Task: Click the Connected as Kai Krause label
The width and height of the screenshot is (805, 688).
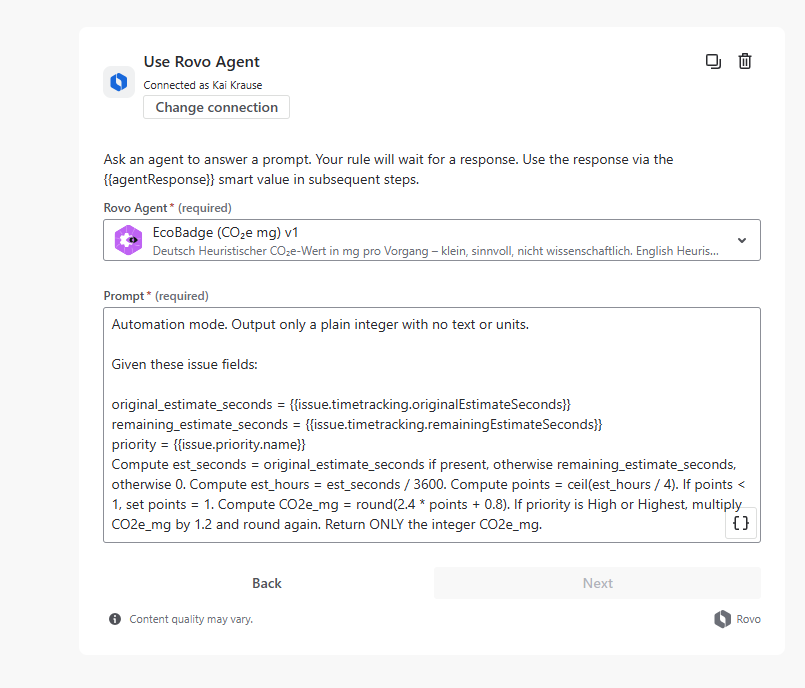Action: tap(202, 85)
